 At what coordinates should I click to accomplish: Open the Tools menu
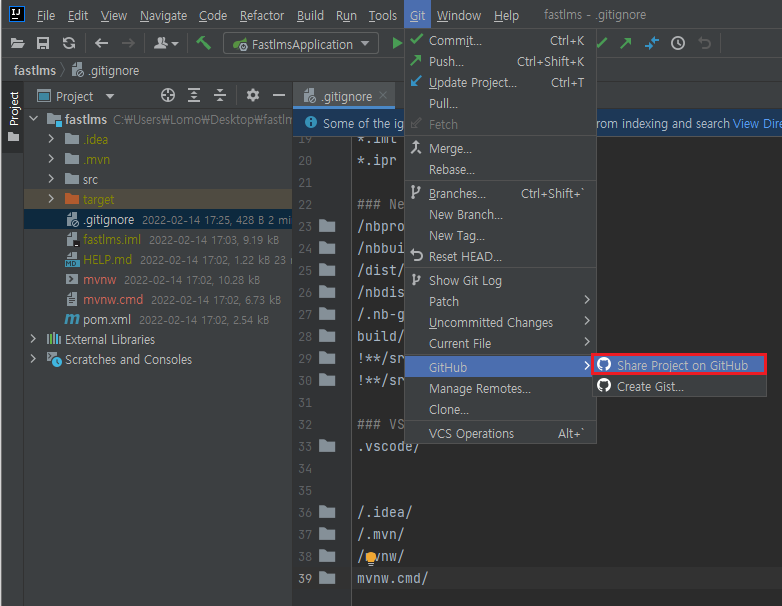(x=383, y=16)
